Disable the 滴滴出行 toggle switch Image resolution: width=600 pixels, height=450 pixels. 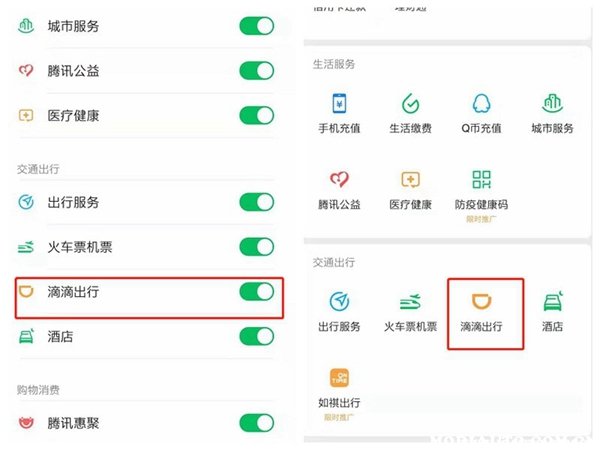257,292
